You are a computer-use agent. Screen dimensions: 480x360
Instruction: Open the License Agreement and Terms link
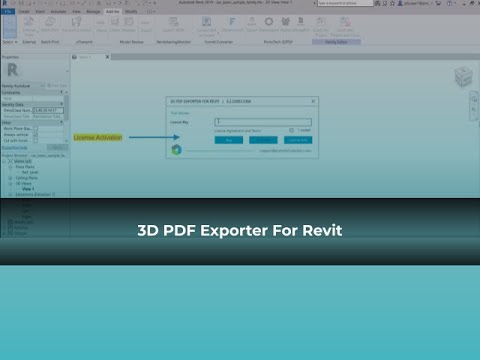(237, 131)
